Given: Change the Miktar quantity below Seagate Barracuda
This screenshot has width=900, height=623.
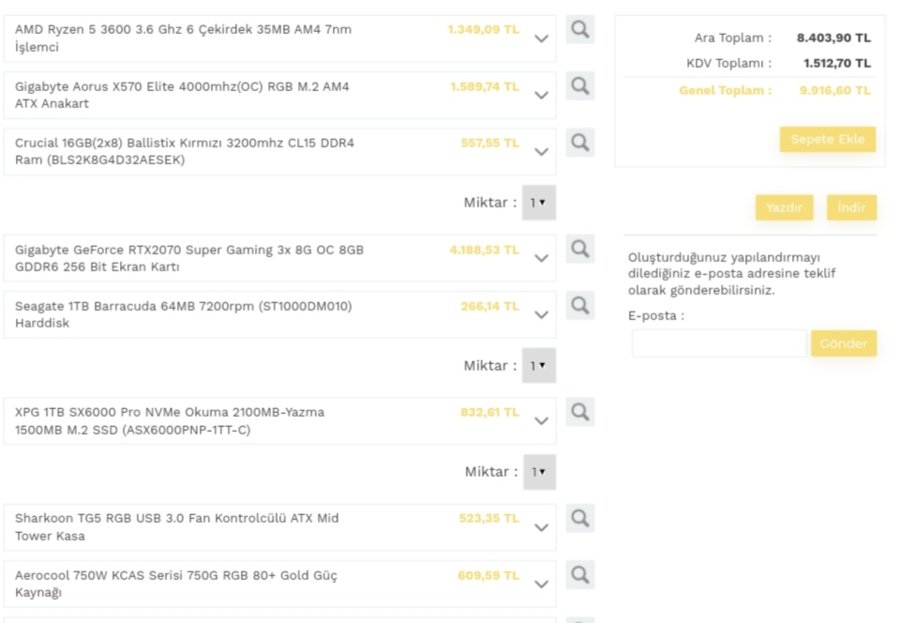Looking at the screenshot, I should coord(539,365).
